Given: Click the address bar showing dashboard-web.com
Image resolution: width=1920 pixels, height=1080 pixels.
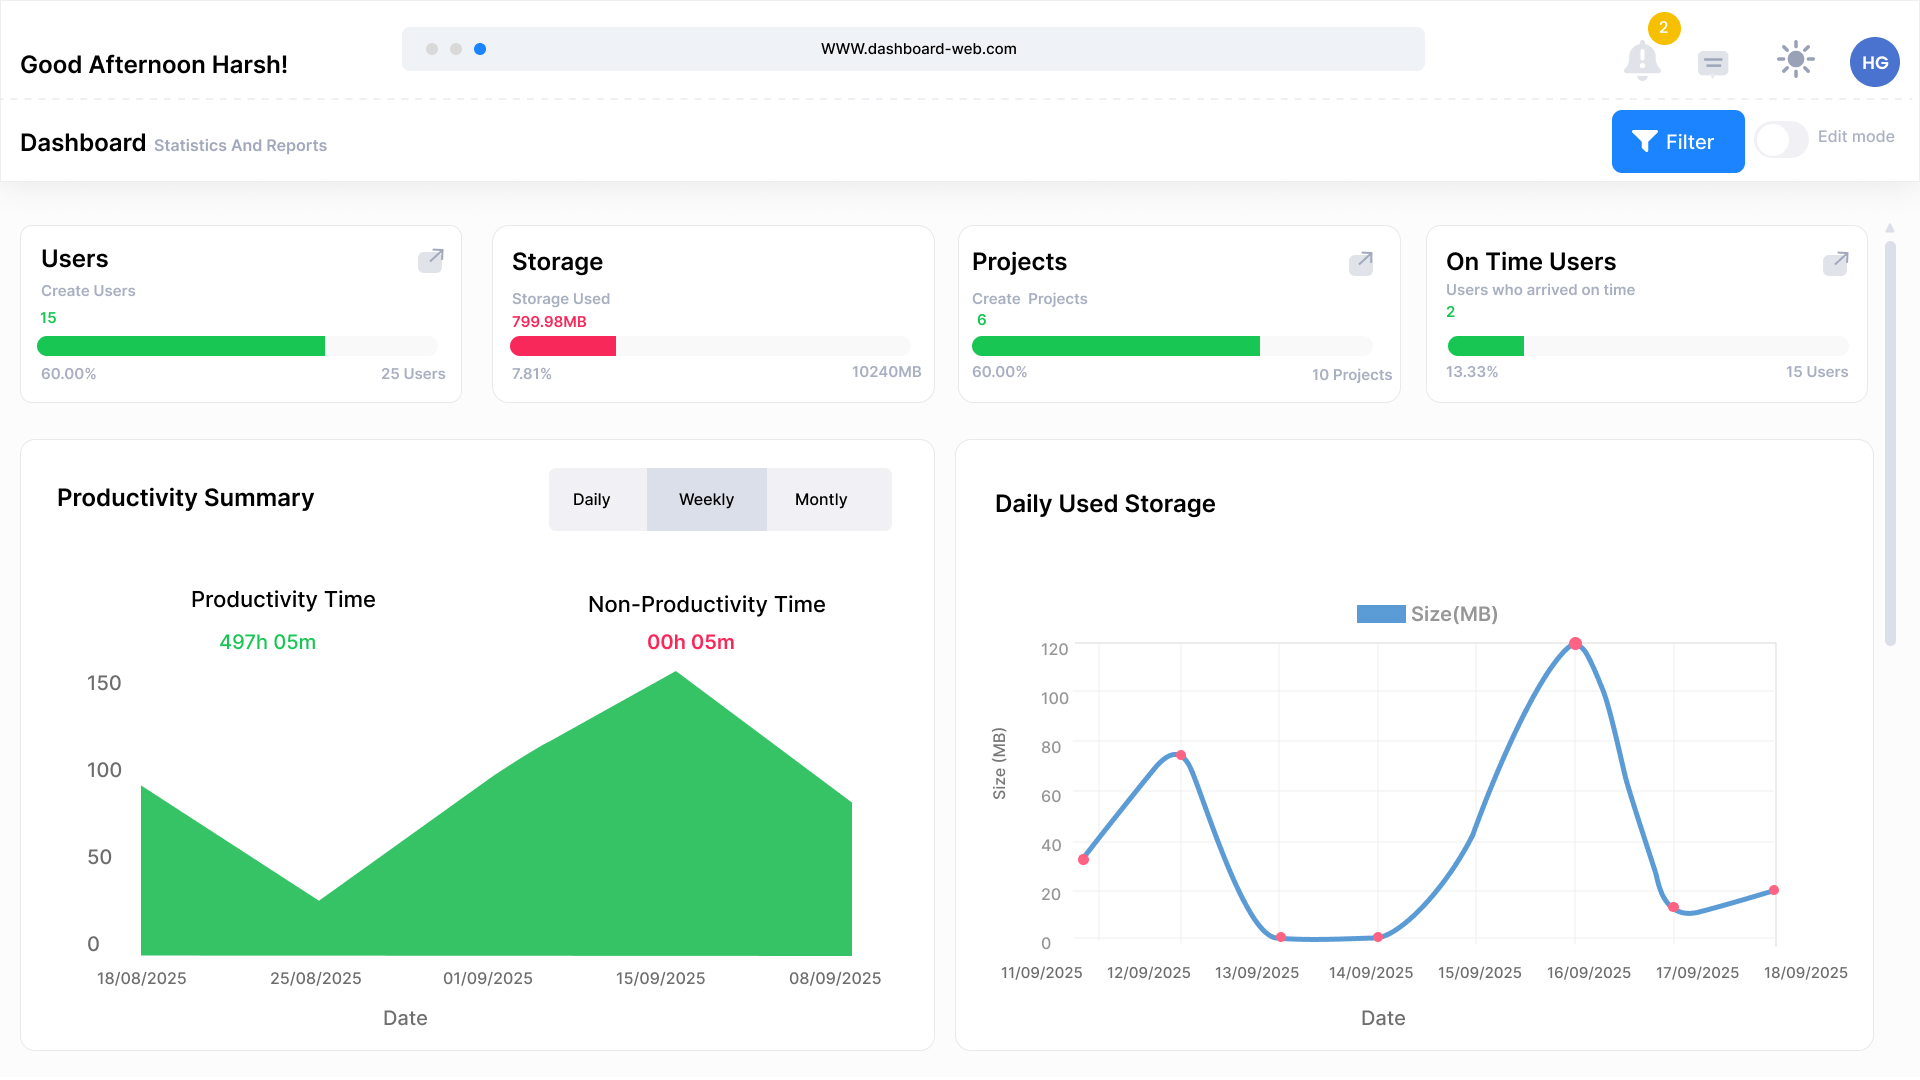Looking at the screenshot, I should [918, 48].
